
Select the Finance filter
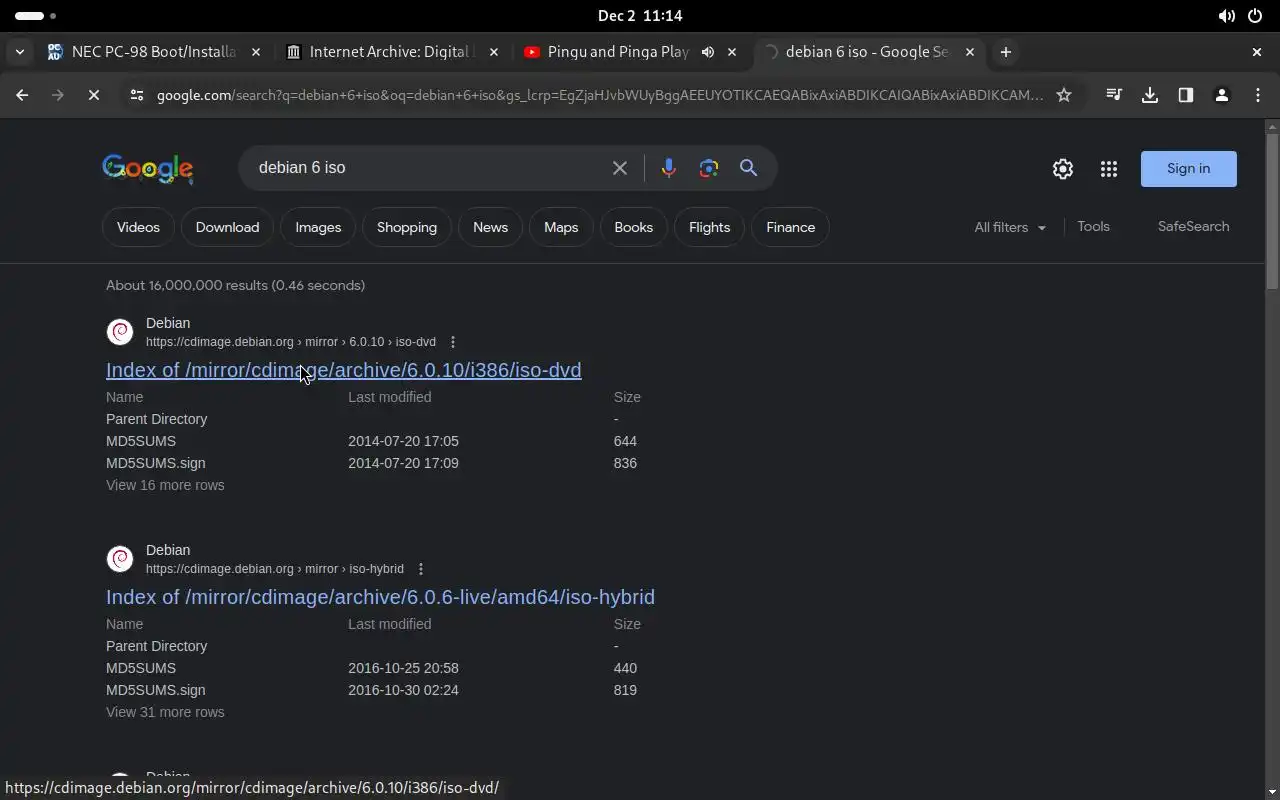(x=791, y=227)
